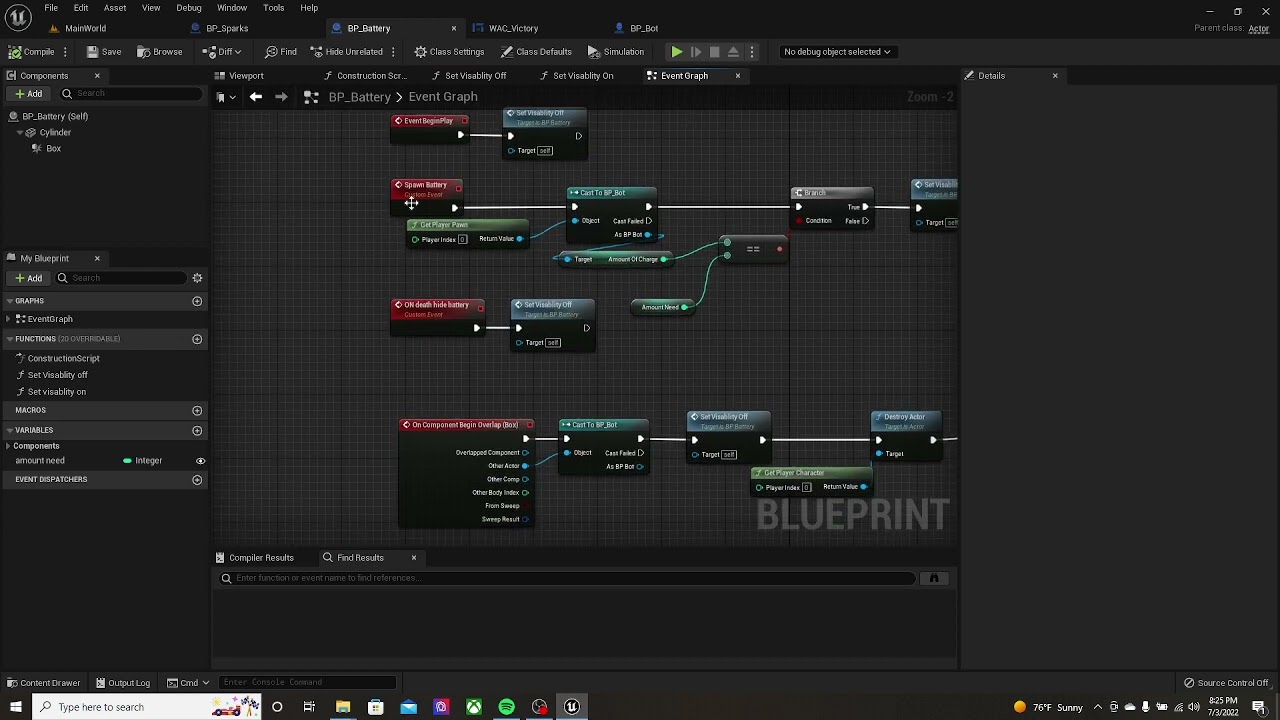Open the Debug menu
Screen dimensions: 1280x720
click(x=189, y=8)
